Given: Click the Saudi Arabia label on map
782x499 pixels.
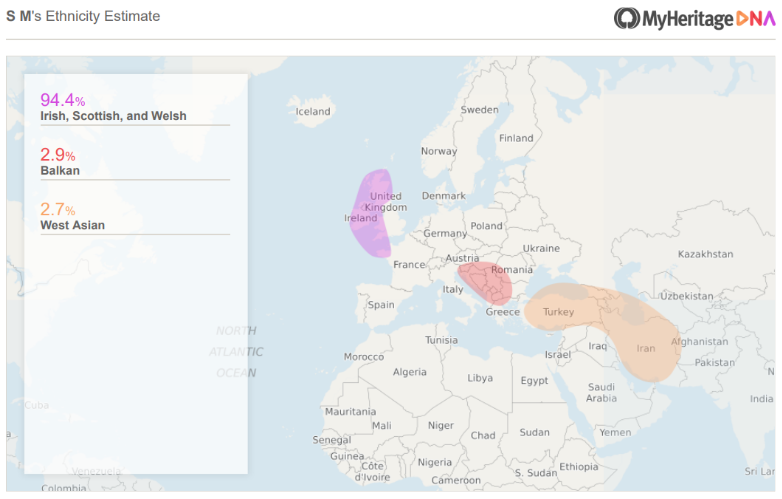Looking at the screenshot, I should [601, 392].
